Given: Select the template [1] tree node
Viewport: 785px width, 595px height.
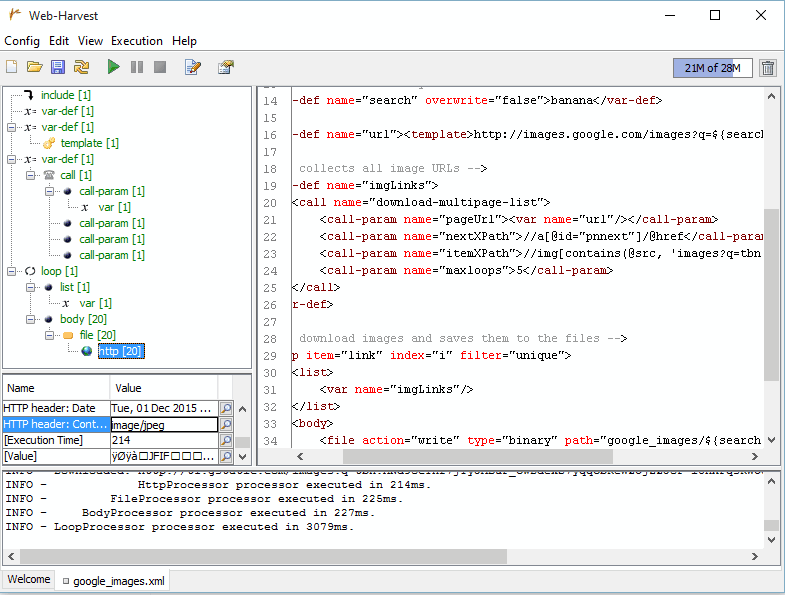Looking at the screenshot, I should [x=90, y=143].
